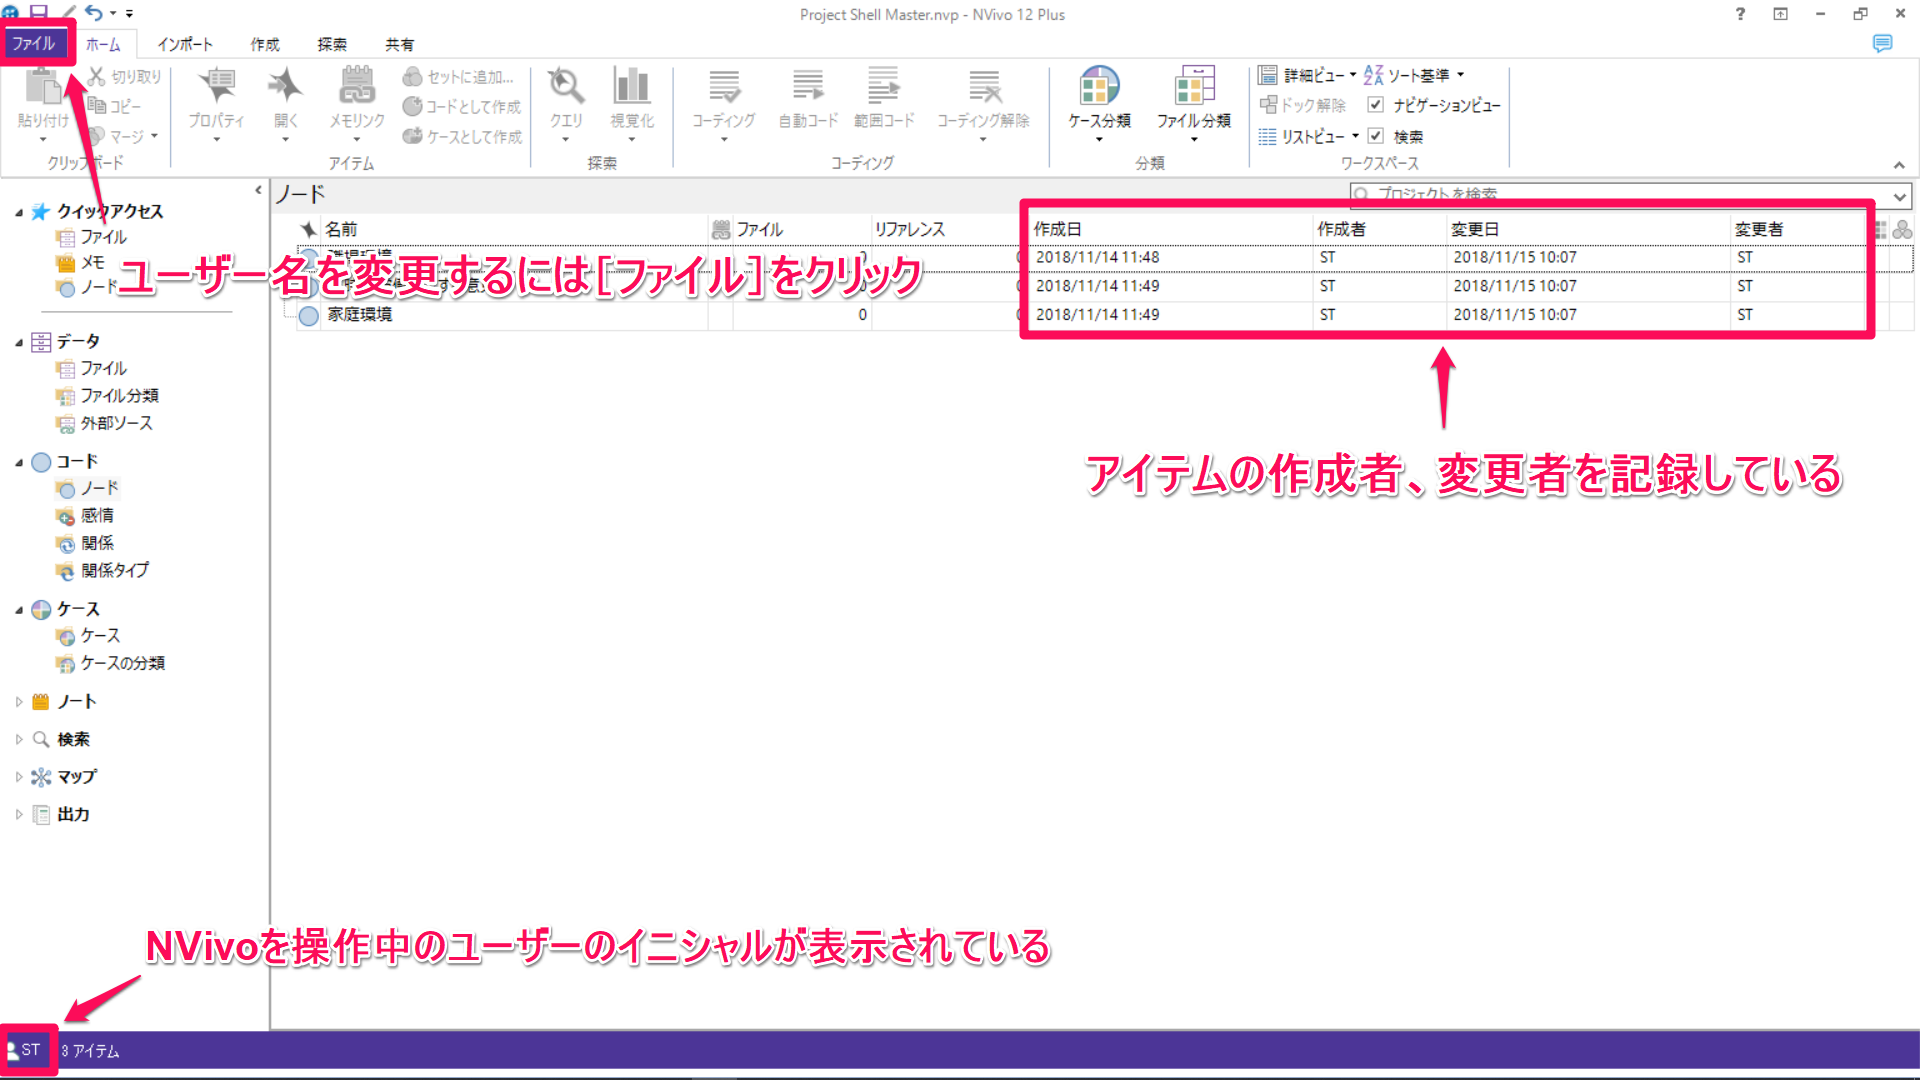The width and height of the screenshot is (1920, 1080).
Task: Collapse the Data (データ) tree group
Action: point(19,342)
